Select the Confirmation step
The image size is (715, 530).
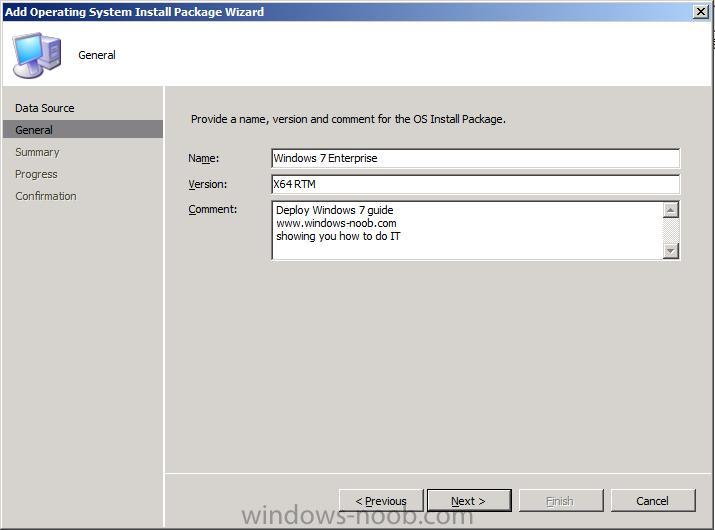pos(46,196)
